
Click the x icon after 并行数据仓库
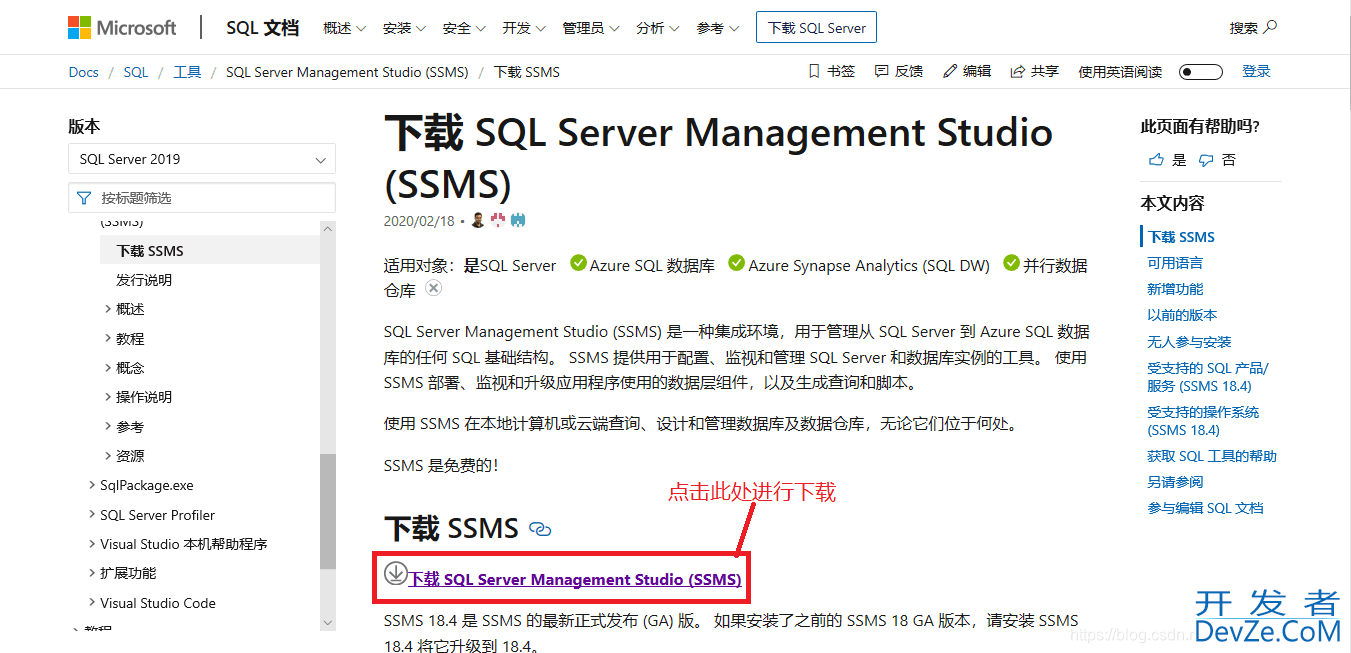coord(433,288)
